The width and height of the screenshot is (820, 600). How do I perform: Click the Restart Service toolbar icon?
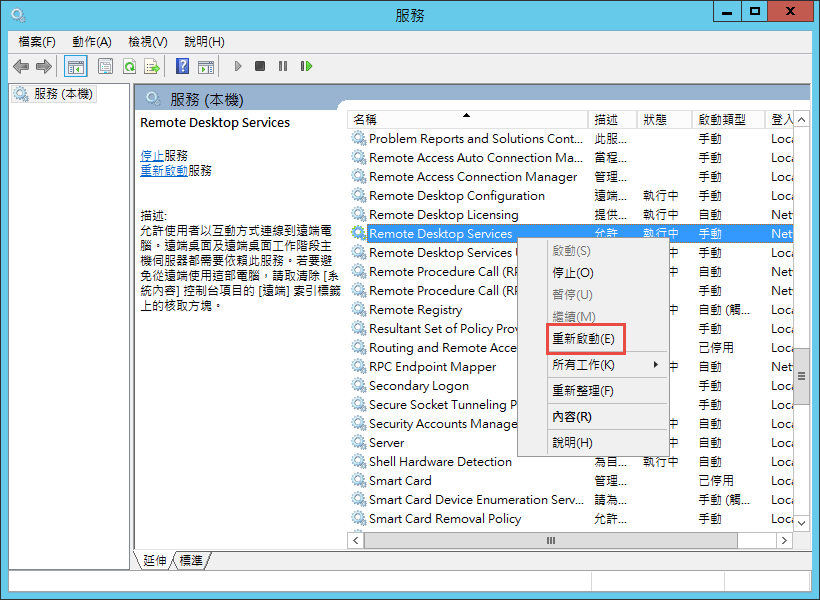(x=306, y=66)
